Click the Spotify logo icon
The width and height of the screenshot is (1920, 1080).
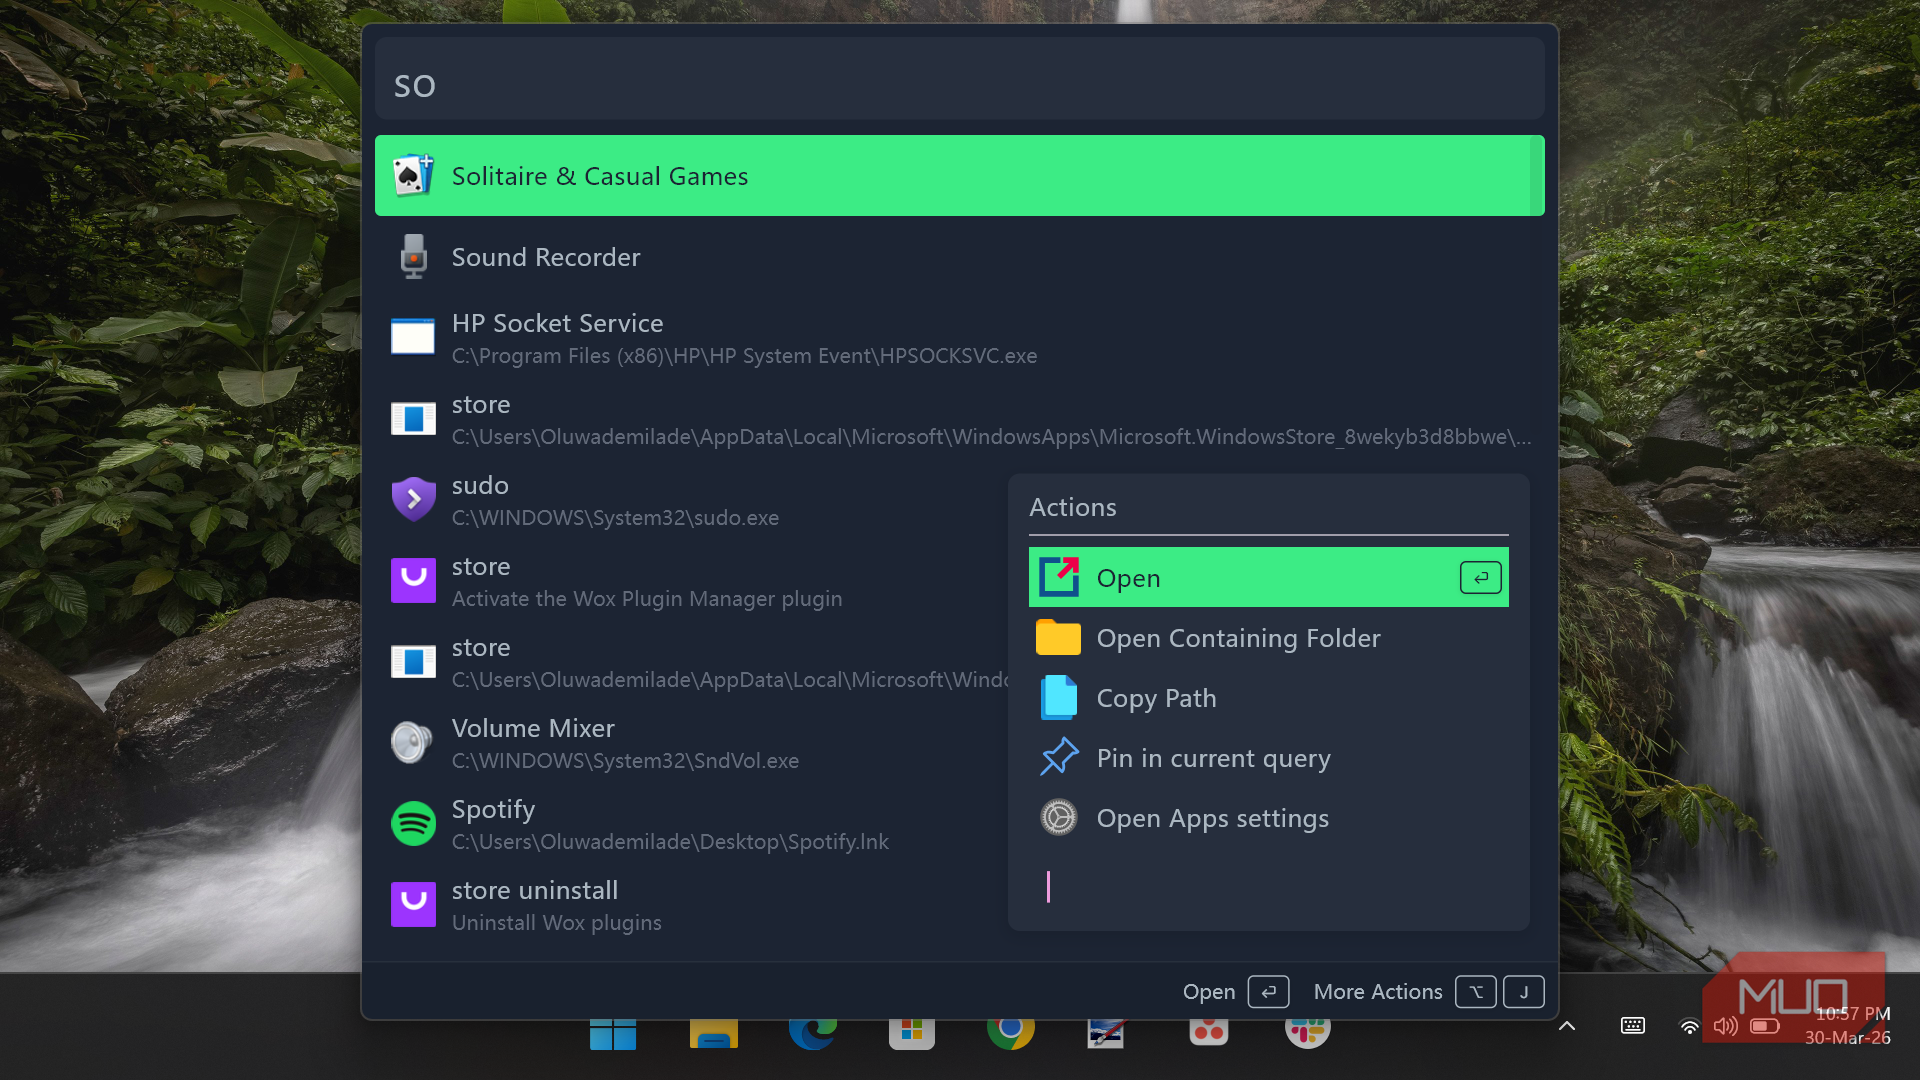tap(413, 823)
